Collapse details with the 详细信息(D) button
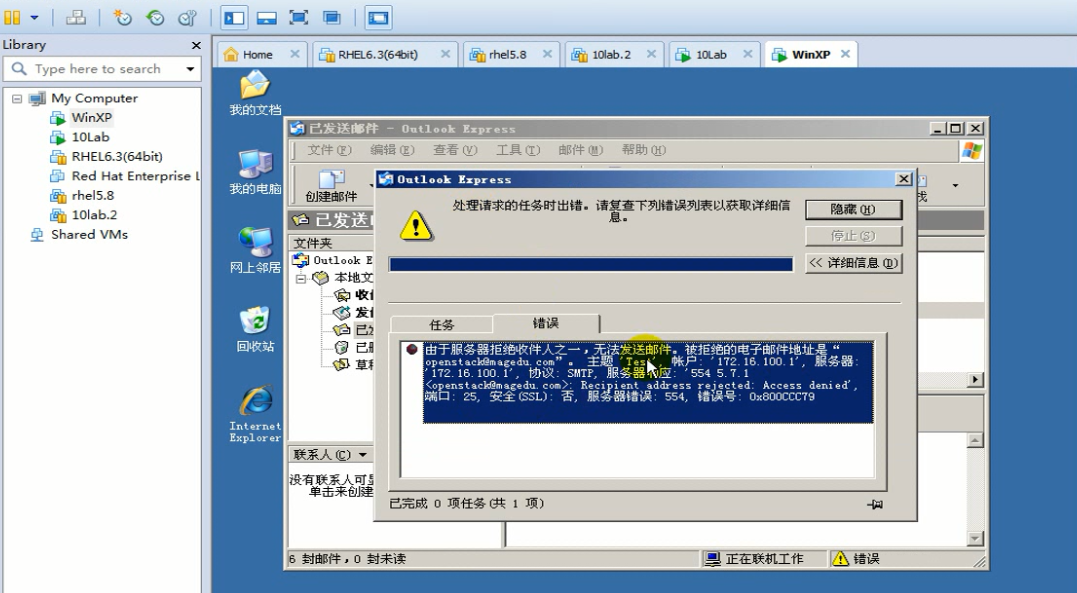1077x593 pixels. click(x=853, y=262)
